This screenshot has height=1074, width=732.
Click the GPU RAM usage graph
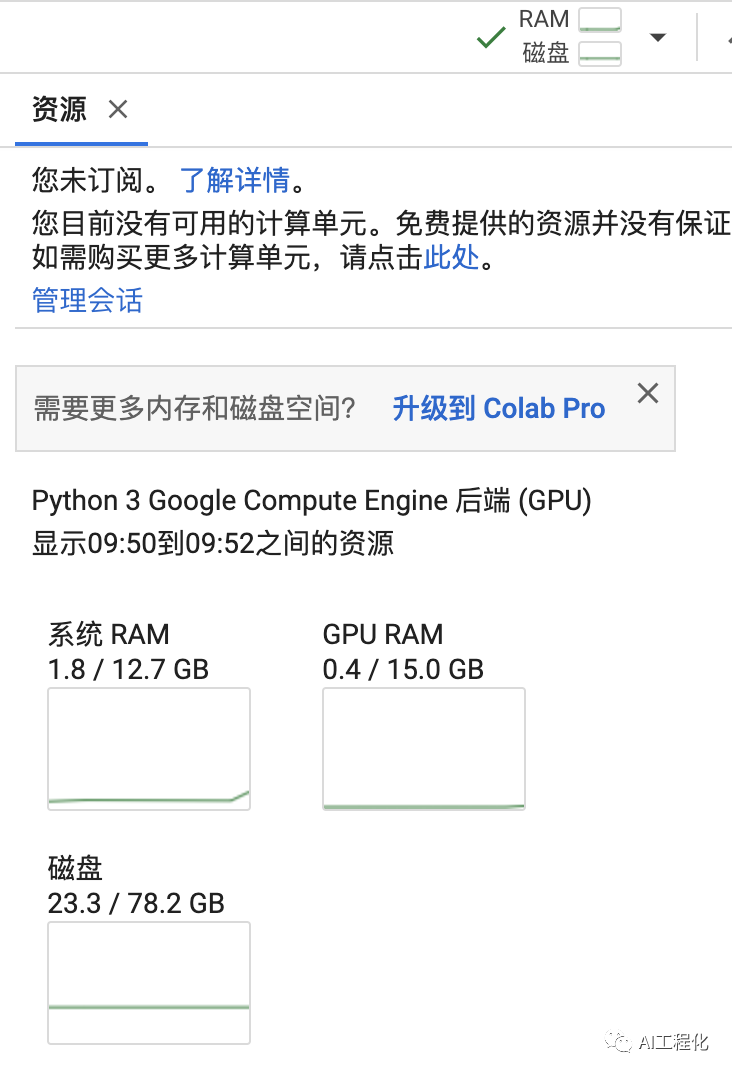click(x=424, y=748)
